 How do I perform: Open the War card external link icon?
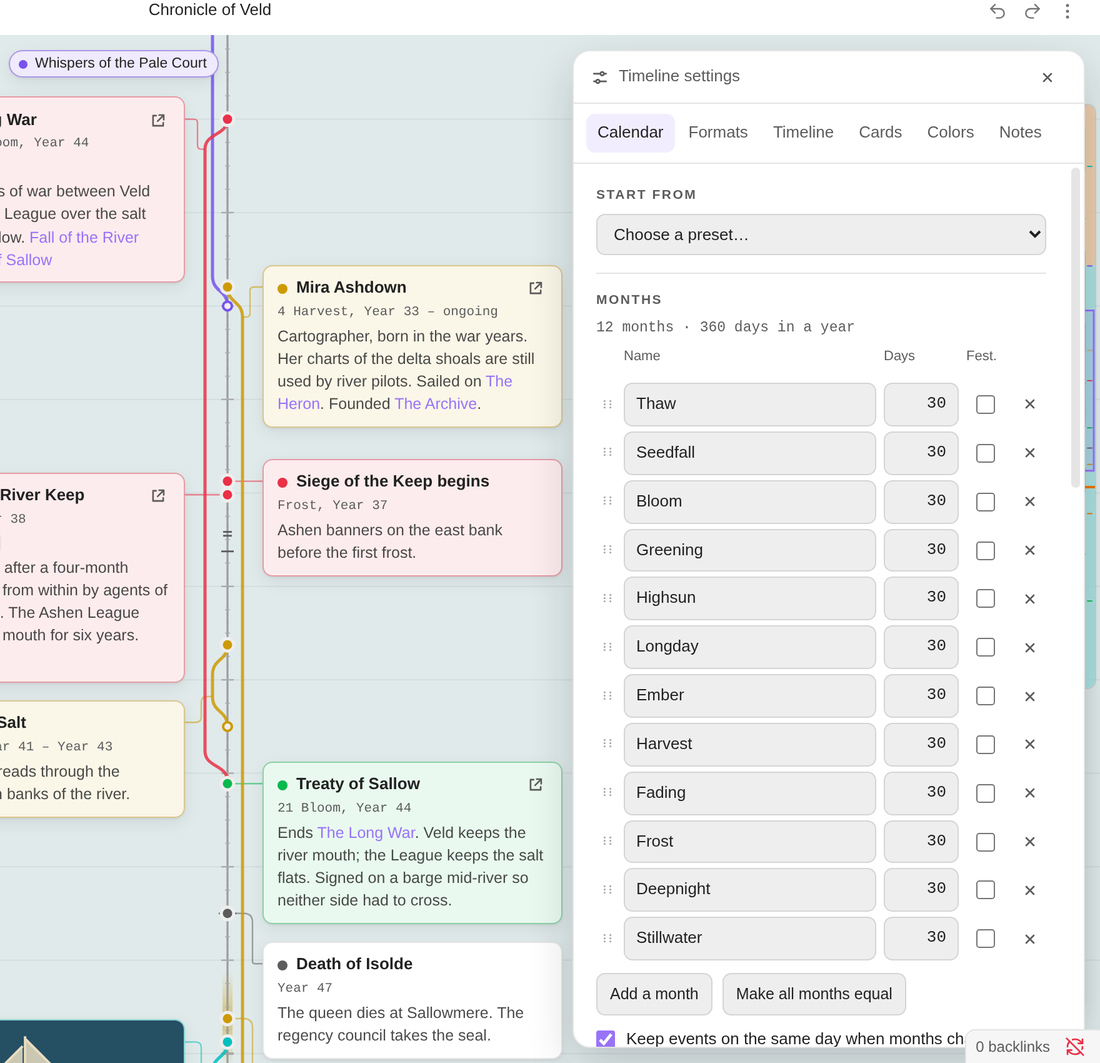tap(159, 121)
